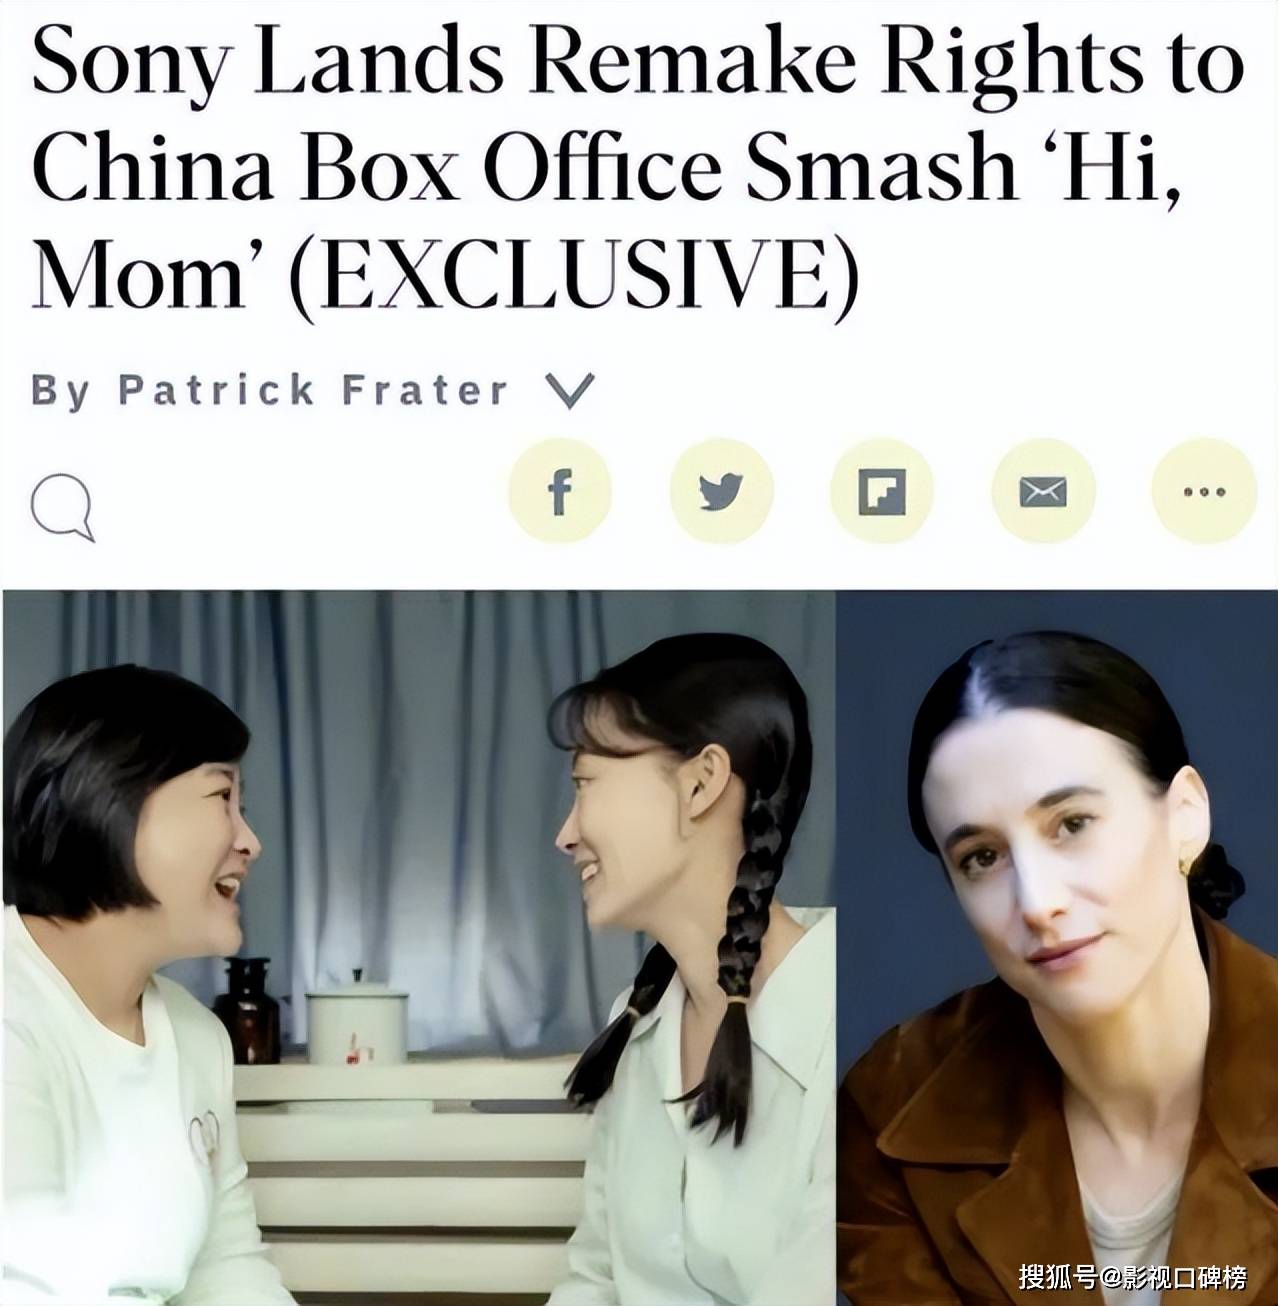Click the Sony Lands Remake Rights headline
This screenshot has width=1278, height=1306.
[637, 169]
